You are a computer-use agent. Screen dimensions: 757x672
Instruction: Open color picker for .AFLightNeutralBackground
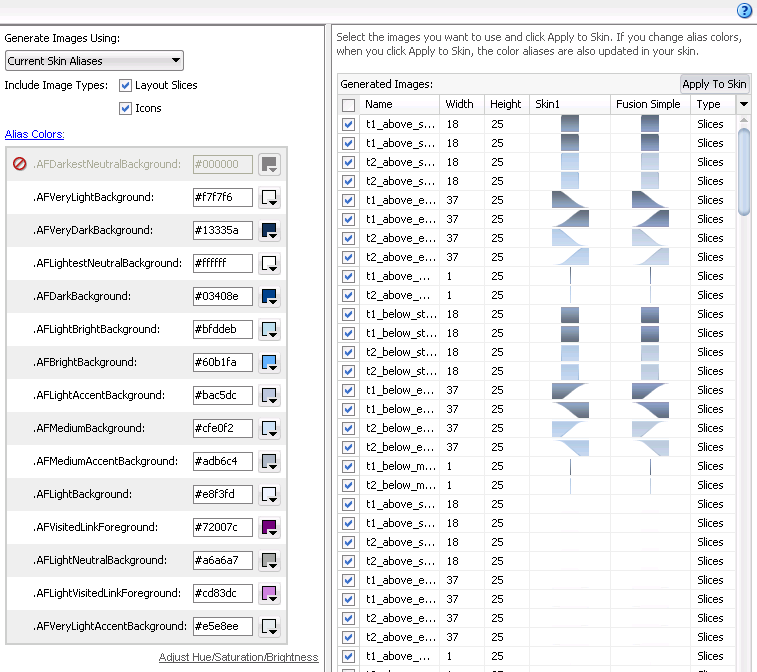click(269, 560)
